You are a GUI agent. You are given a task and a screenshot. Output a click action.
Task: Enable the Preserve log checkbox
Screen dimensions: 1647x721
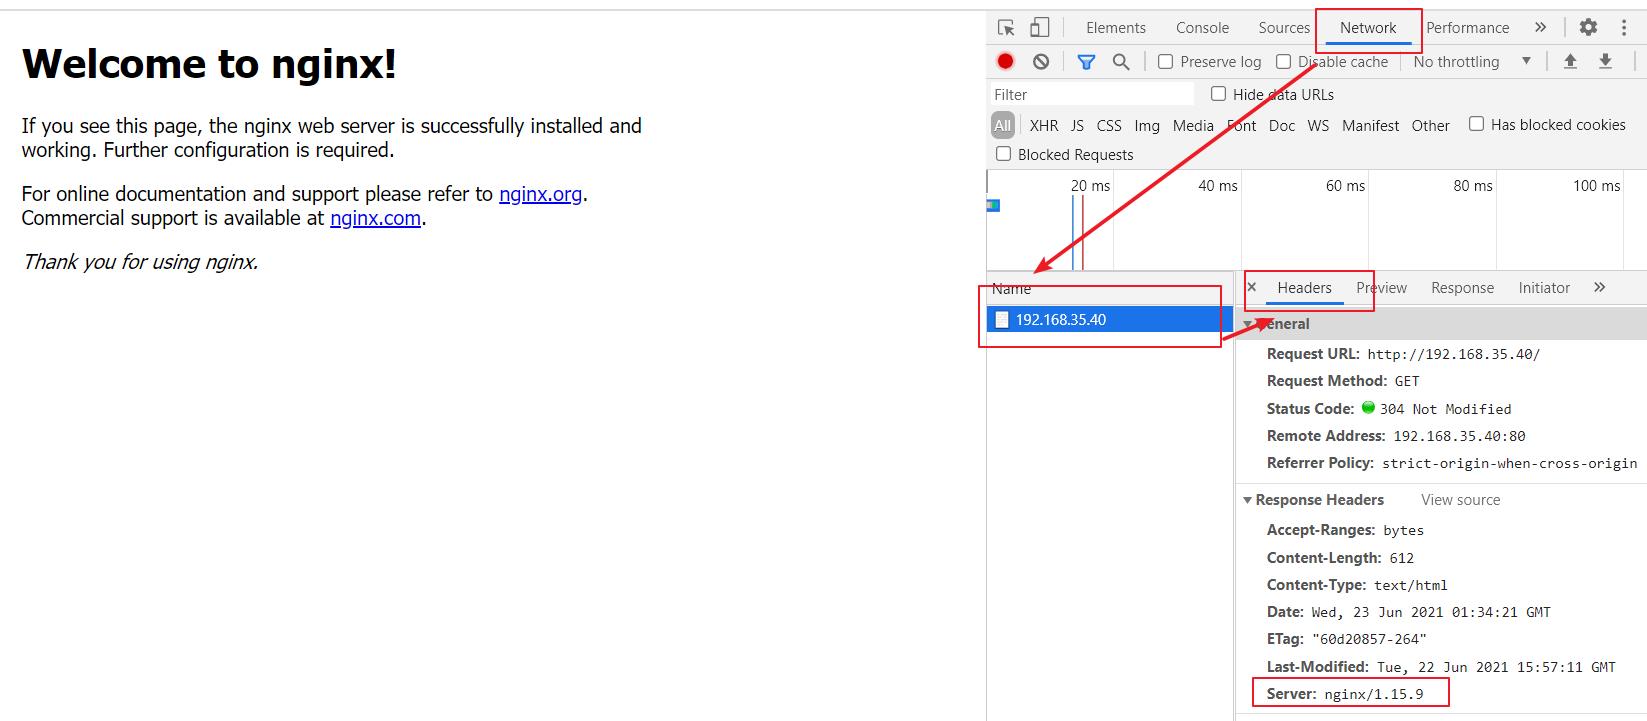pyautogui.click(x=1165, y=61)
